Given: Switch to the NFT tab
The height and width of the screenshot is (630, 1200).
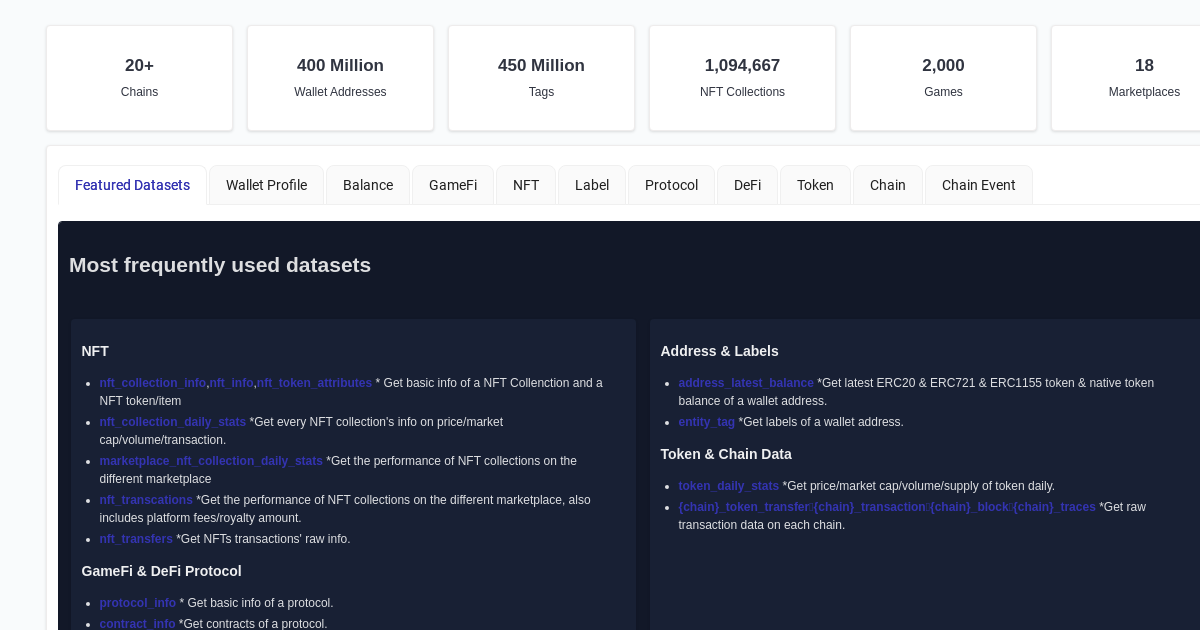Looking at the screenshot, I should 526,185.
